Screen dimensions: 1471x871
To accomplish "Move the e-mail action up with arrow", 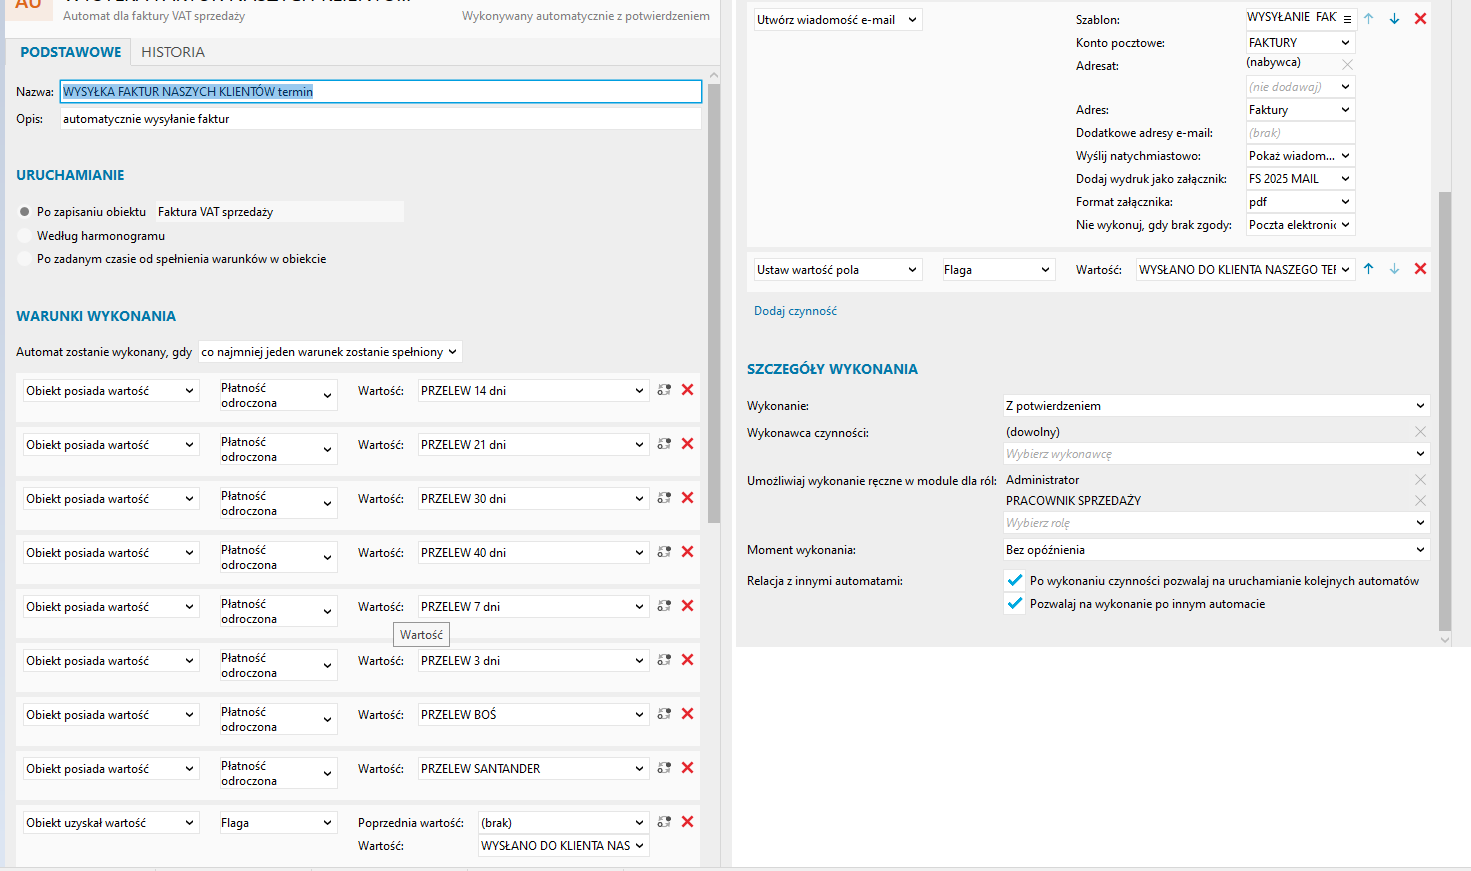I will tap(1369, 19).
